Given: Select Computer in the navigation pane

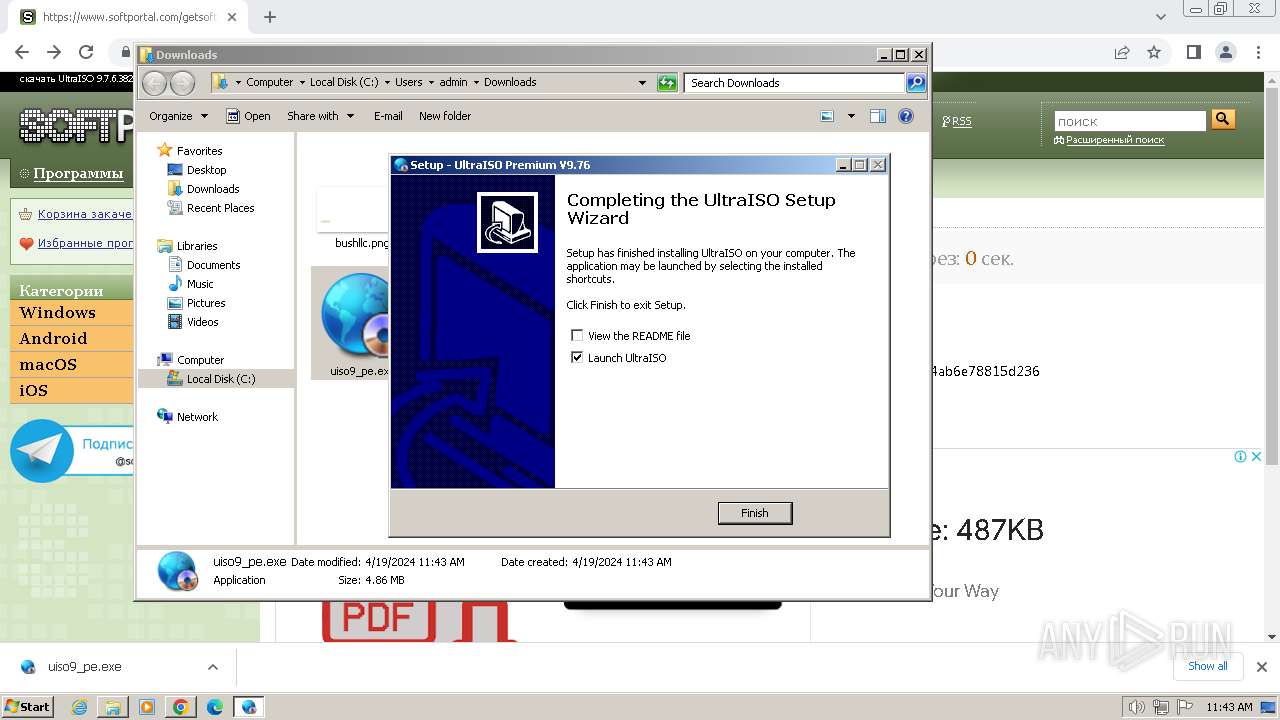Looking at the screenshot, I should (x=200, y=360).
